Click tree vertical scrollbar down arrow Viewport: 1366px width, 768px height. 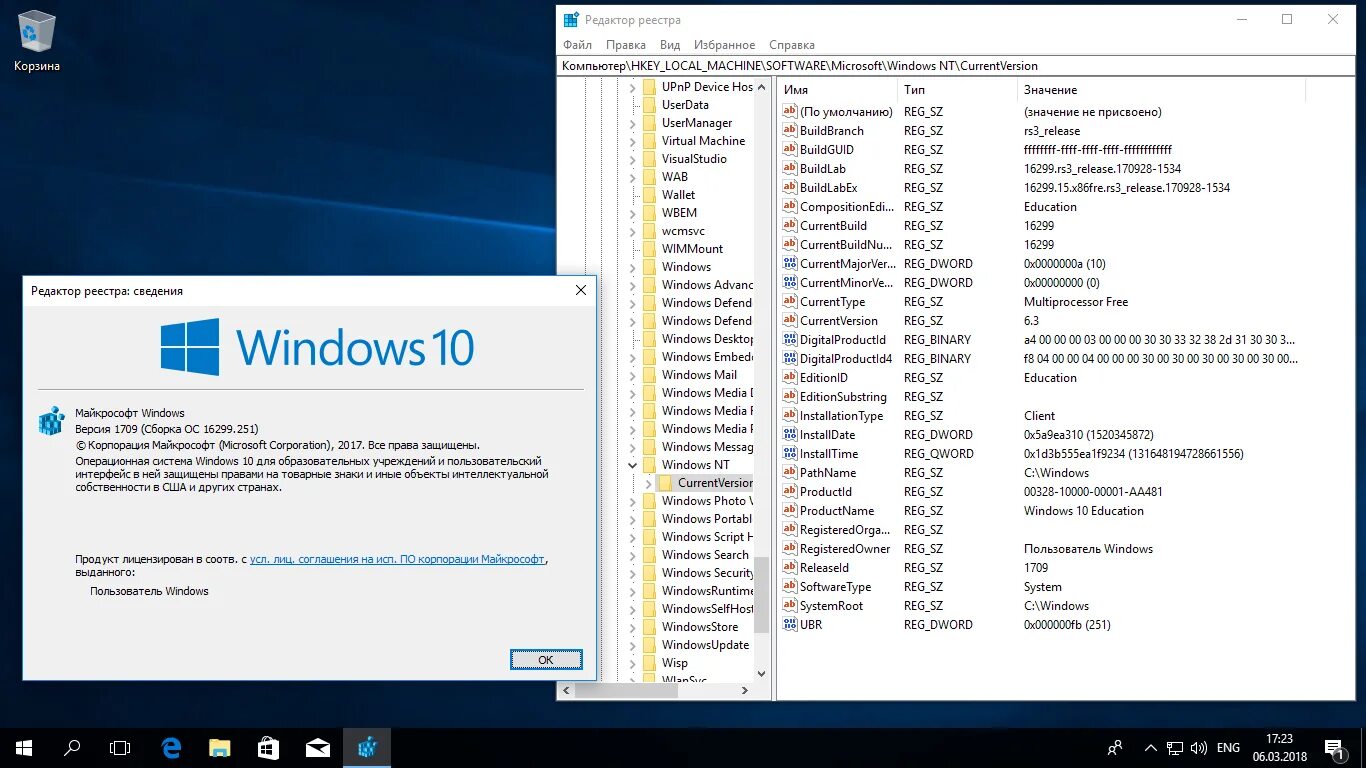point(762,674)
